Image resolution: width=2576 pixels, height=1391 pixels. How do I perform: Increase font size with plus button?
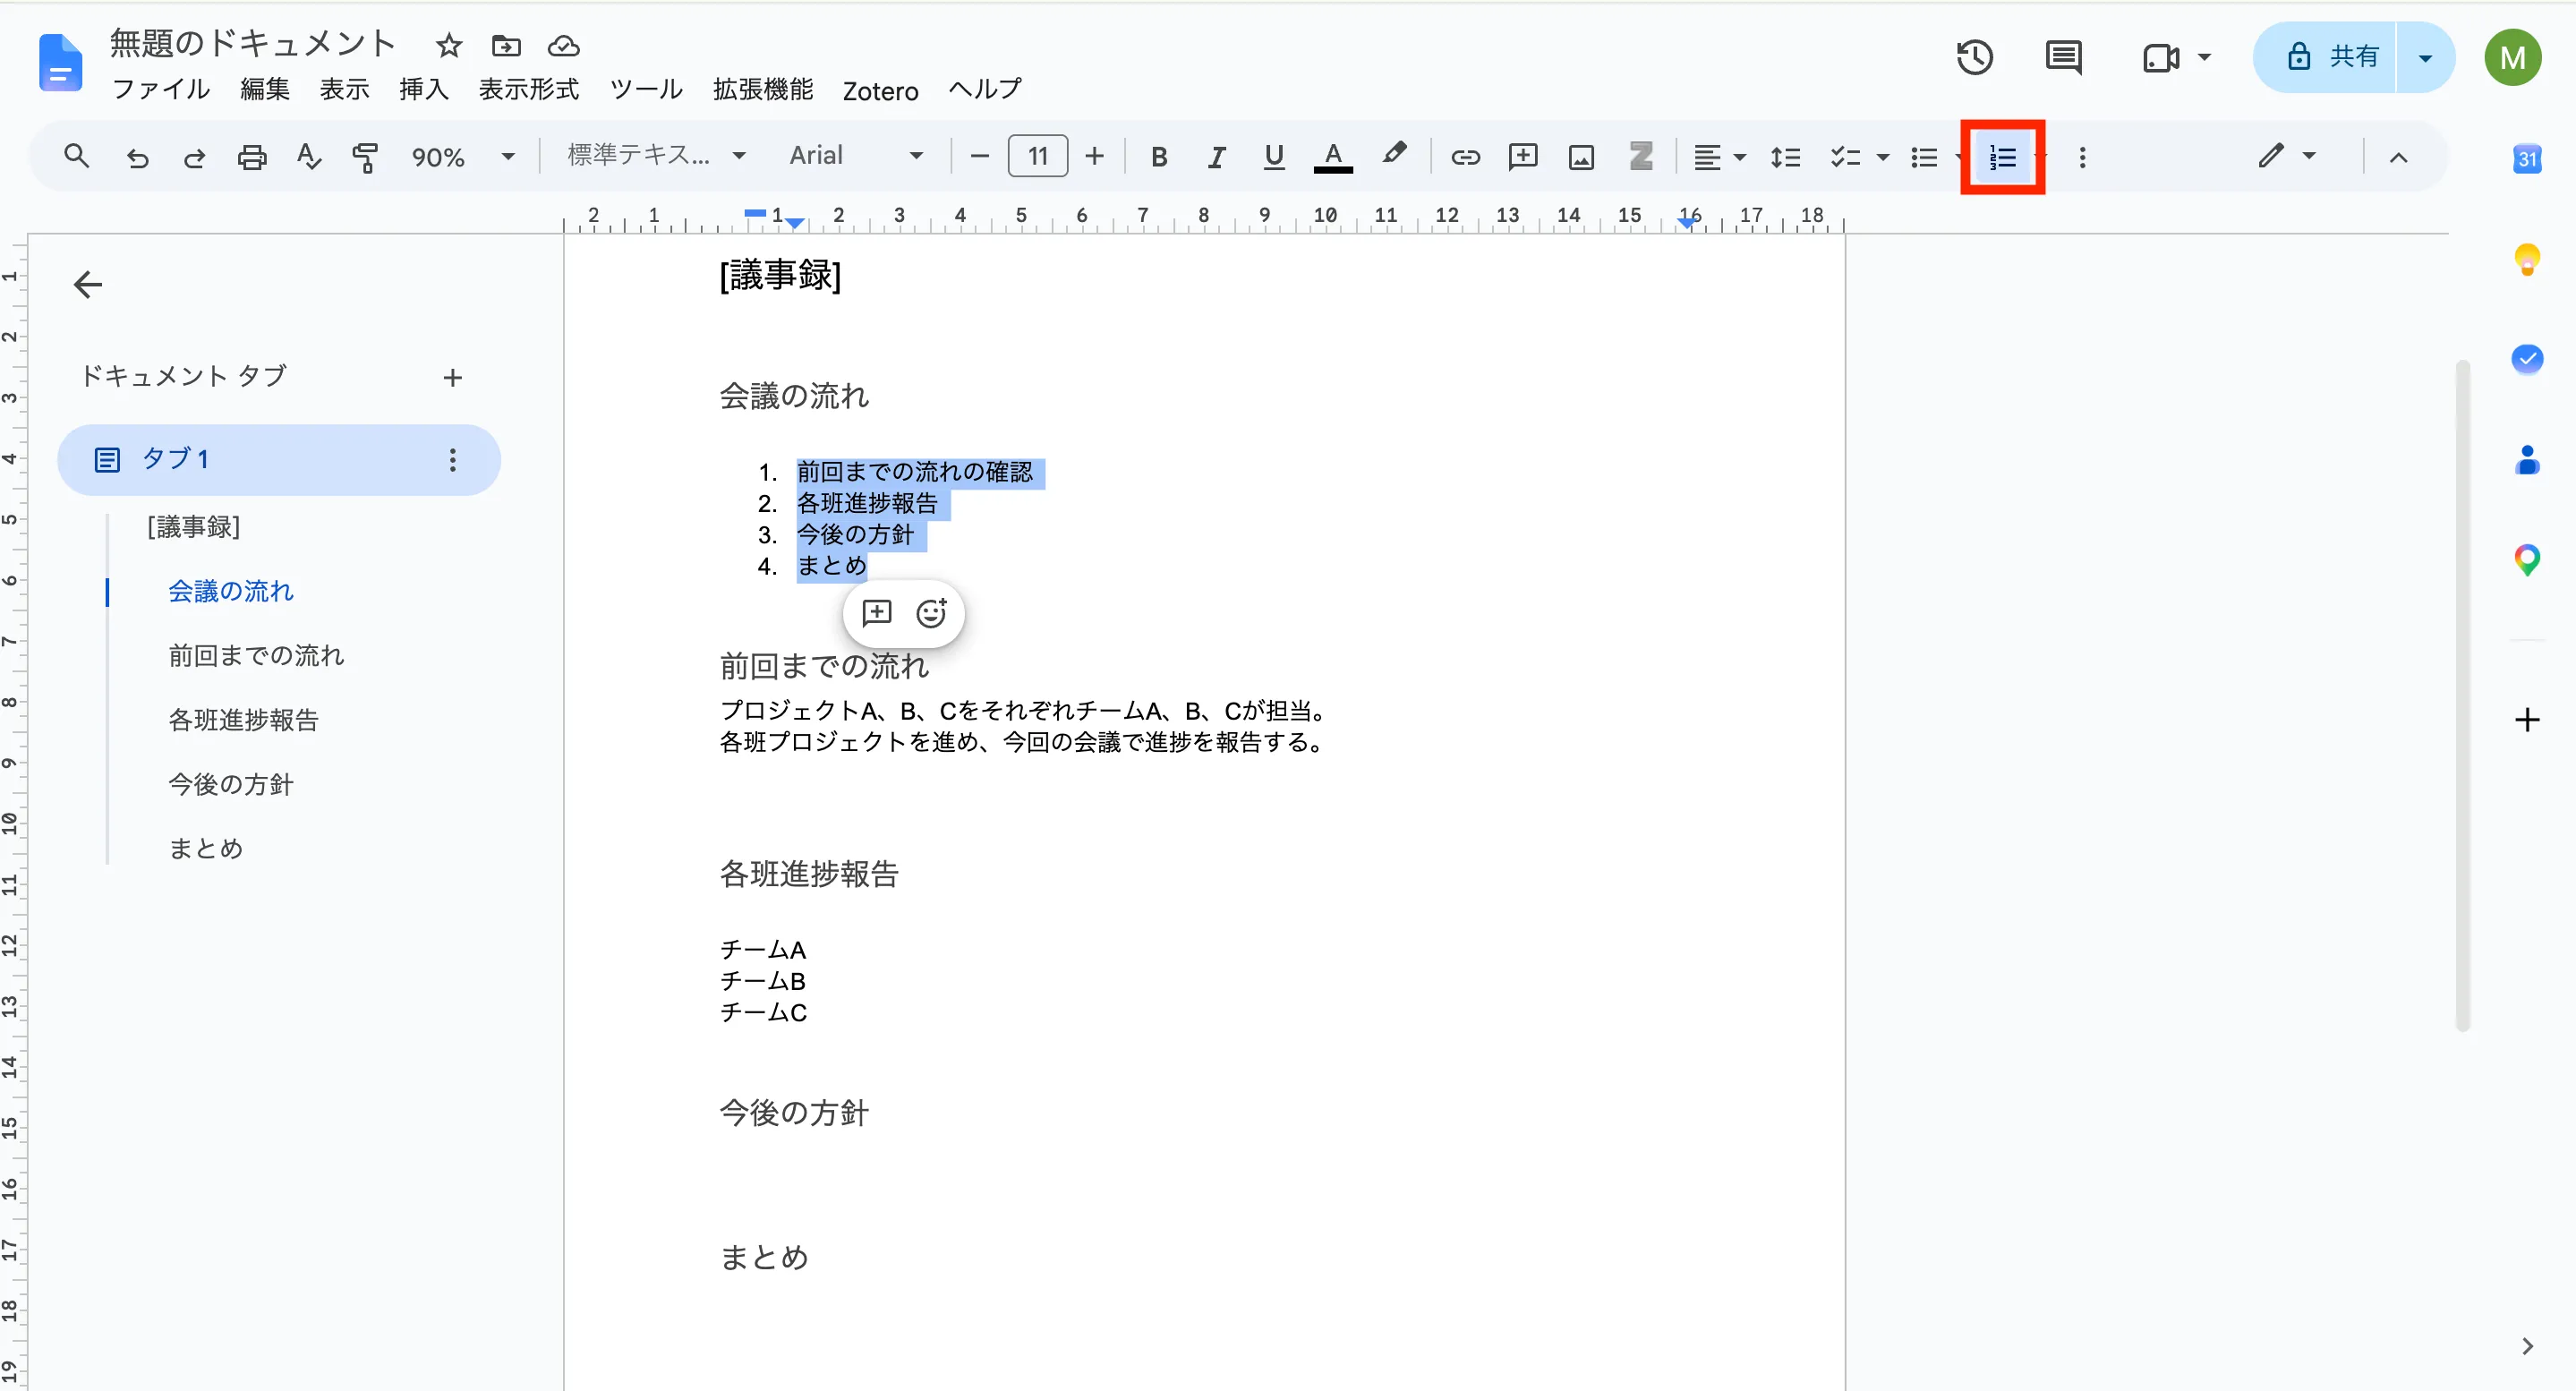pyautogui.click(x=1094, y=156)
